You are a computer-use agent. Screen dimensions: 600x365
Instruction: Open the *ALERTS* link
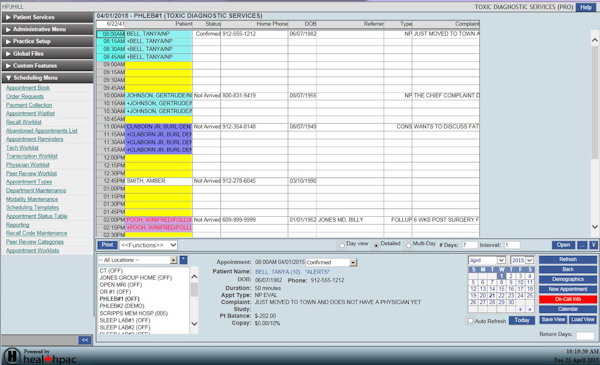point(317,272)
